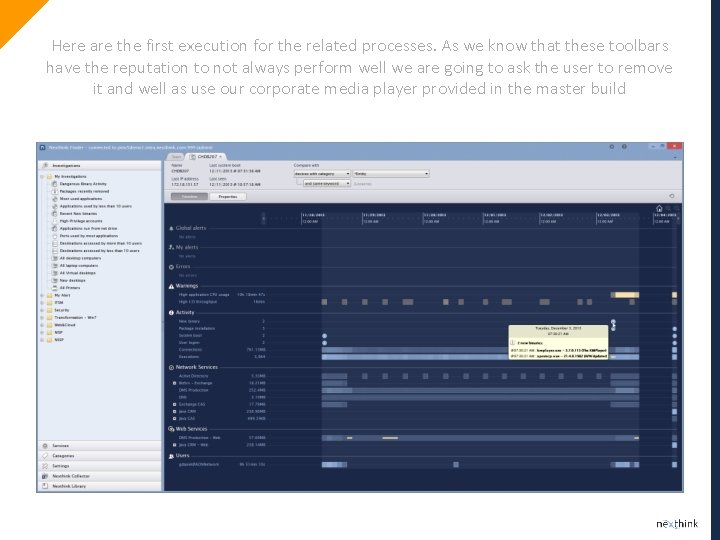The image size is (720, 540).
Task: Switch to the Properties view
Action: pos(228,197)
